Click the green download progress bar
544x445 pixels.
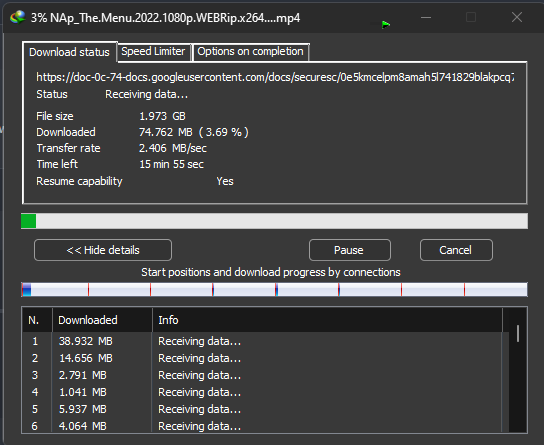click(x=274, y=221)
